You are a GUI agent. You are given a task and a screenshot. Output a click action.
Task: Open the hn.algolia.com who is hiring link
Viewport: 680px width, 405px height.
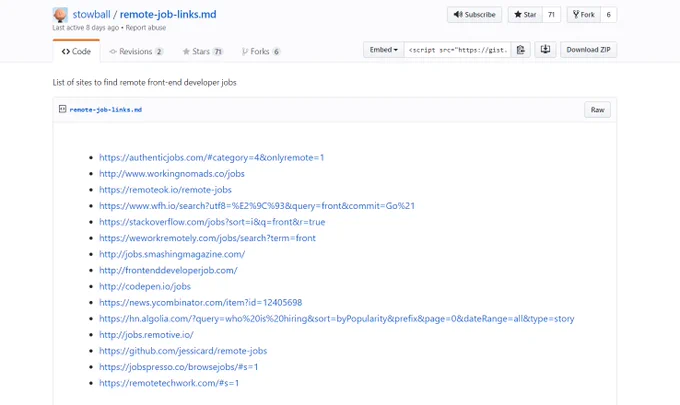(337, 319)
